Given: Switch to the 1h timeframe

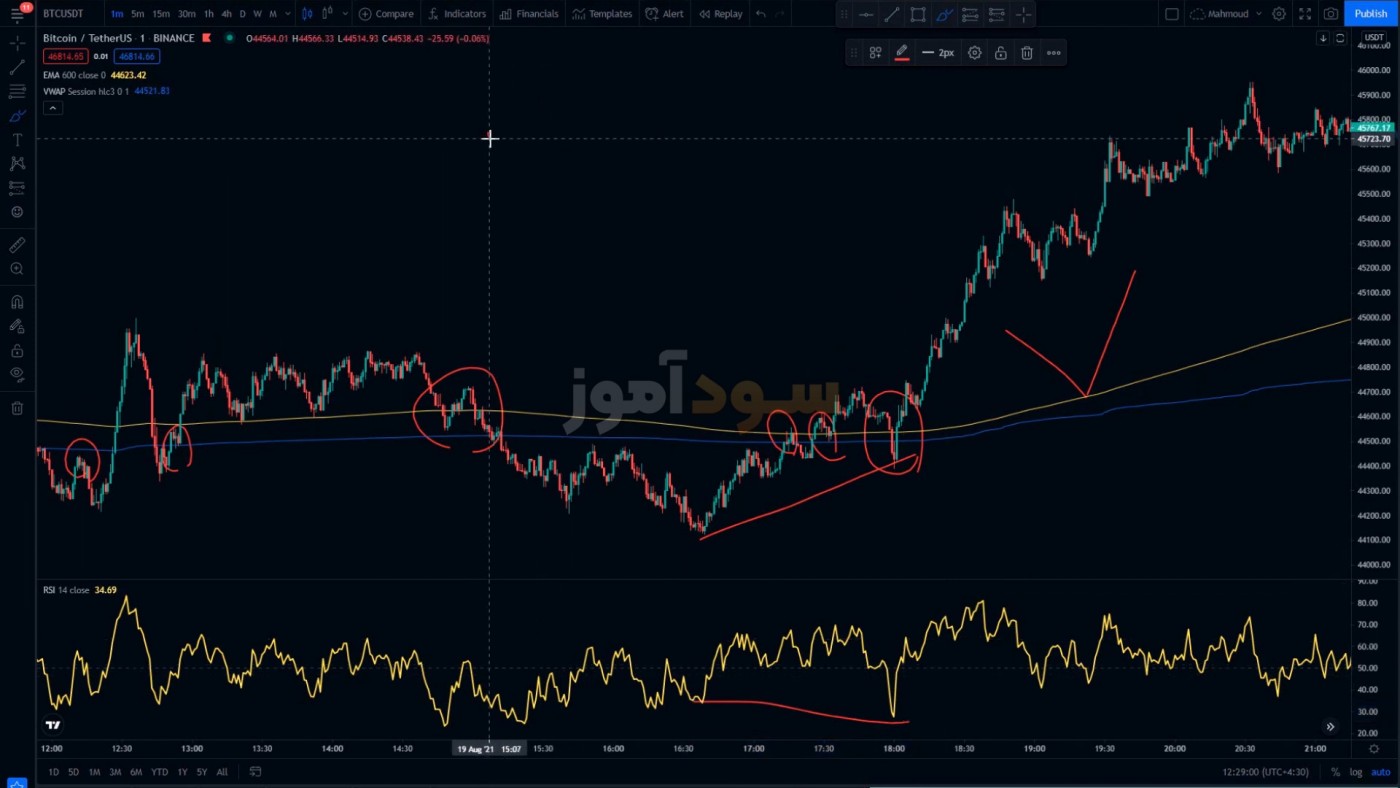Looking at the screenshot, I should click(x=209, y=14).
